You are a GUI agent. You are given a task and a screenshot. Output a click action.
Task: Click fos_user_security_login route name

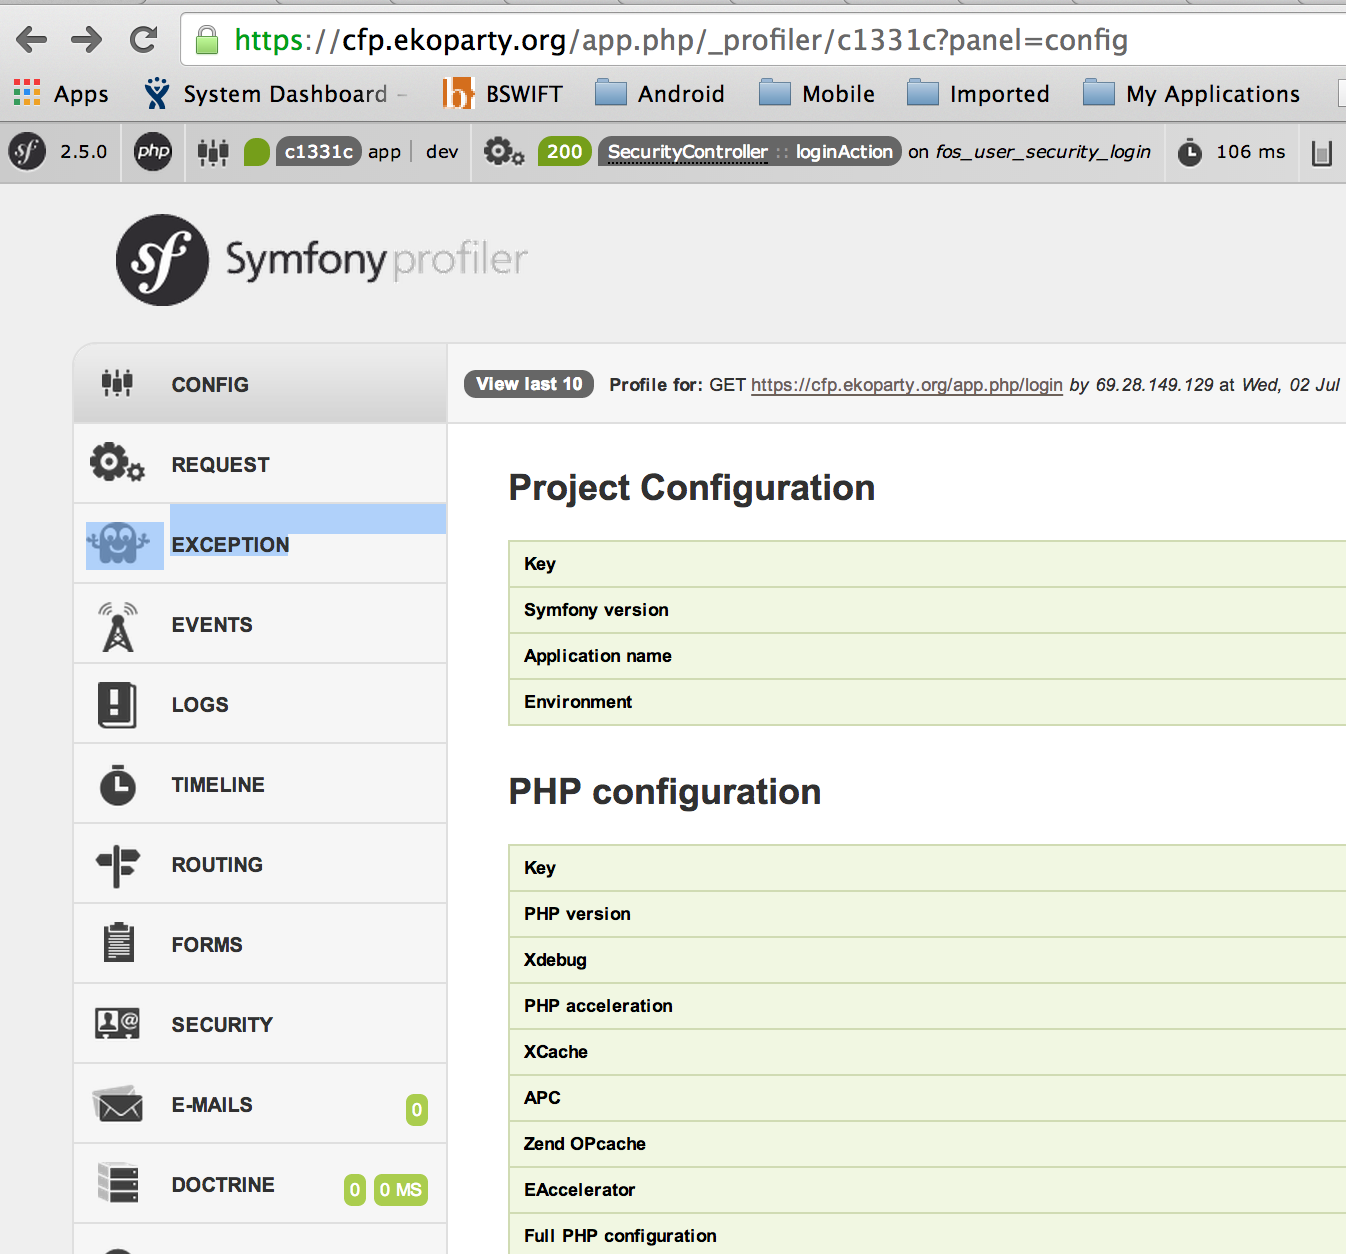point(1043,152)
